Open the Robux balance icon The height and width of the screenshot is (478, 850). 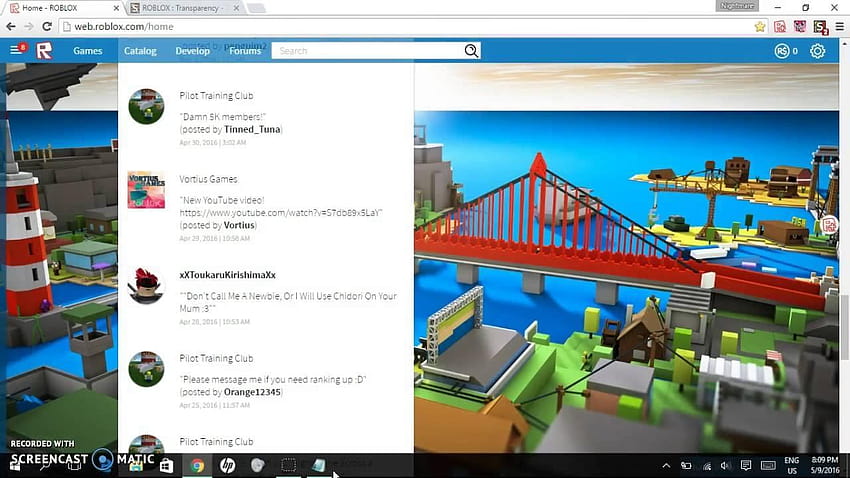point(781,51)
